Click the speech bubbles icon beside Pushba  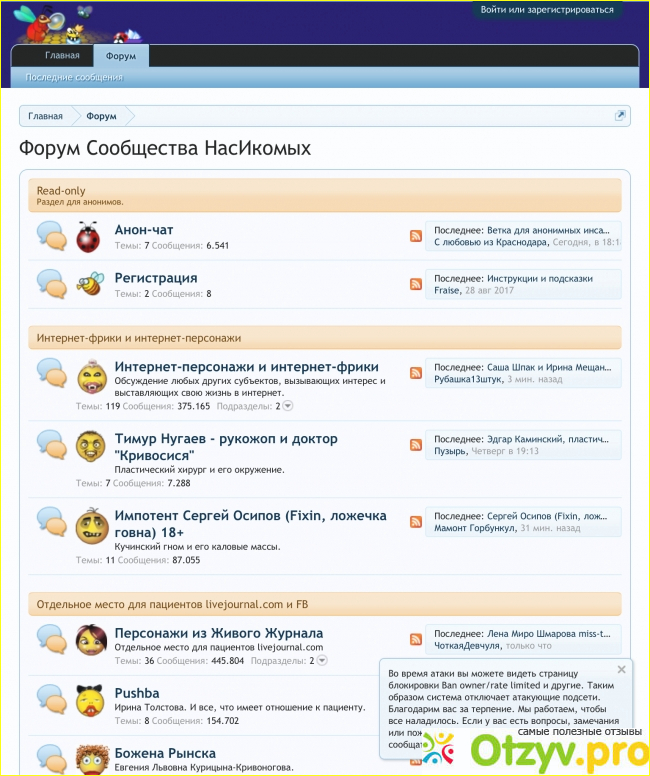[51, 699]
